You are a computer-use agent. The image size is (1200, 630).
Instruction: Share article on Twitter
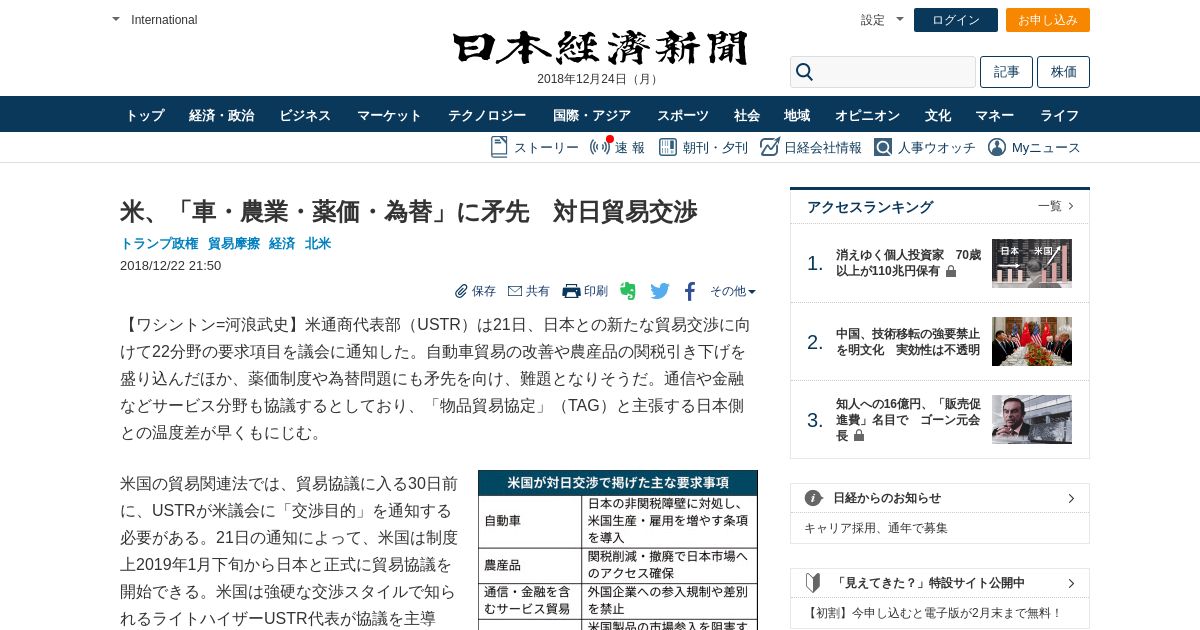[660, 291]
